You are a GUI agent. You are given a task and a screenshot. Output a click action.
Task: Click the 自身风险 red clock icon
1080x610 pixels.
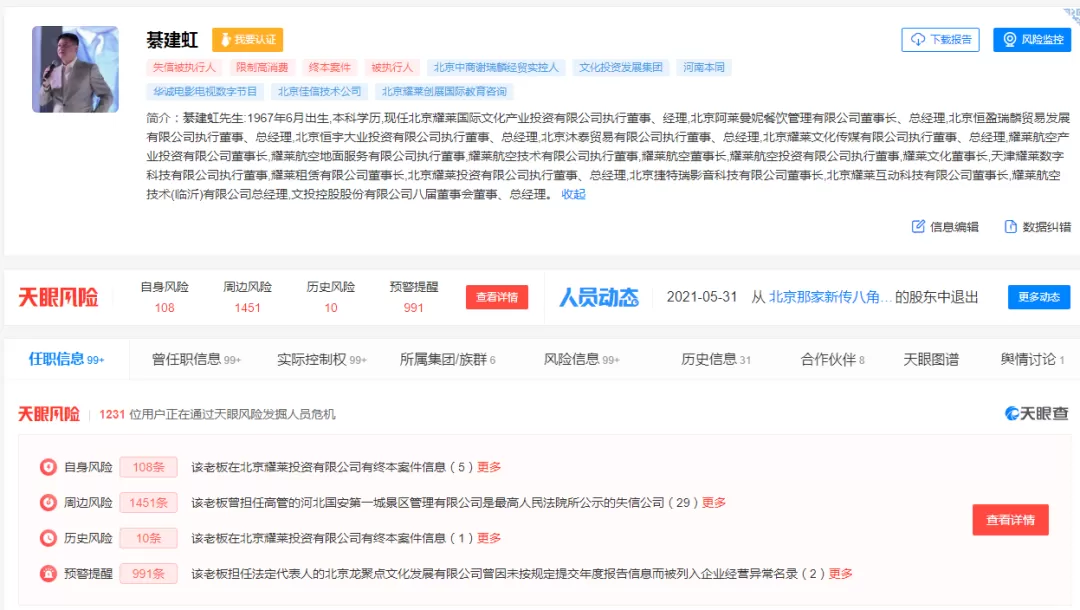[48, 467]
